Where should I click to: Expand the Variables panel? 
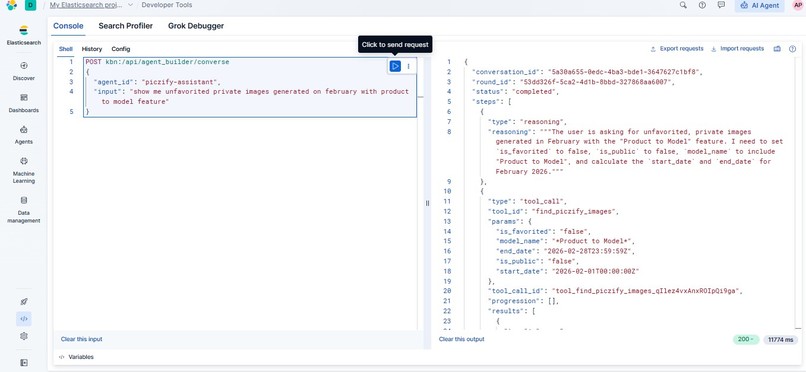point(76,357)
